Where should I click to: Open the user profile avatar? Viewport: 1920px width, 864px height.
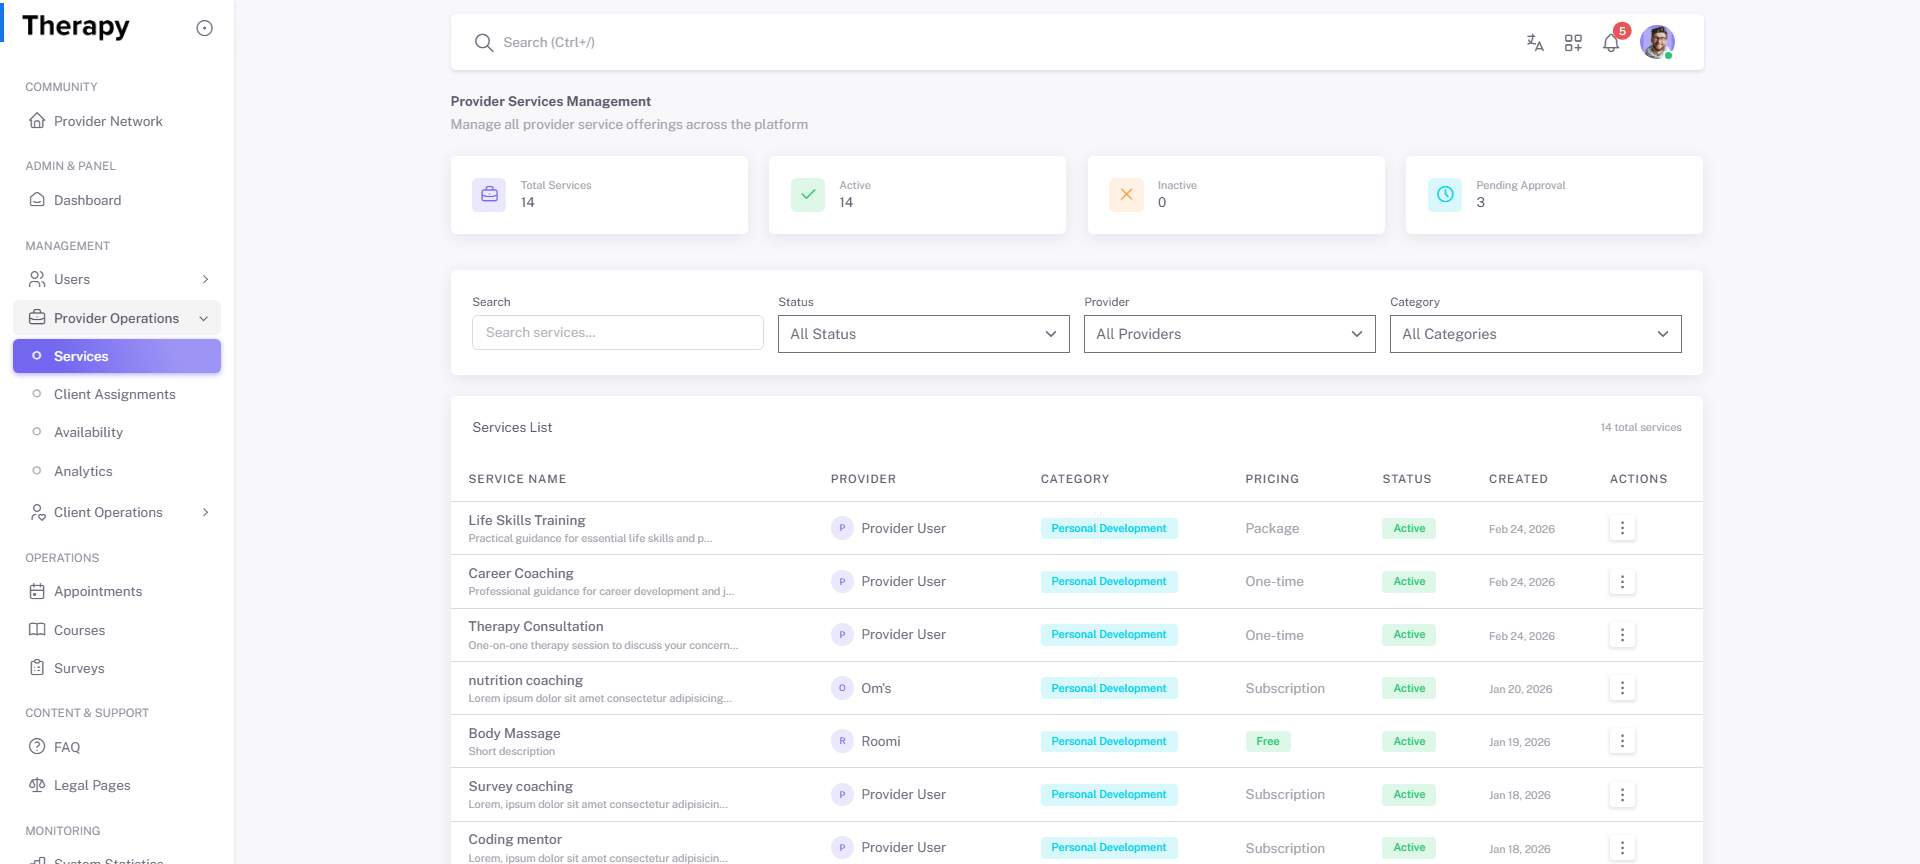[1657, 42]
